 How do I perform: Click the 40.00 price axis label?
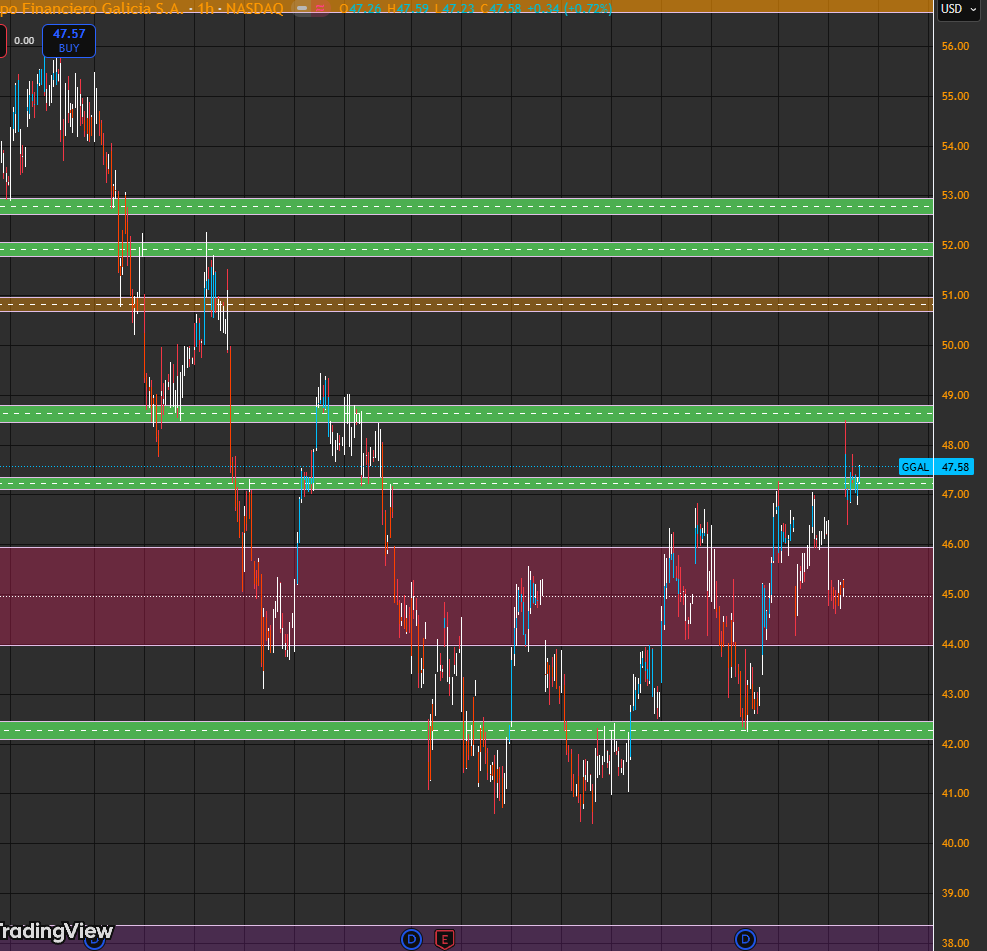pyautogui.click(x=955, y=843)
